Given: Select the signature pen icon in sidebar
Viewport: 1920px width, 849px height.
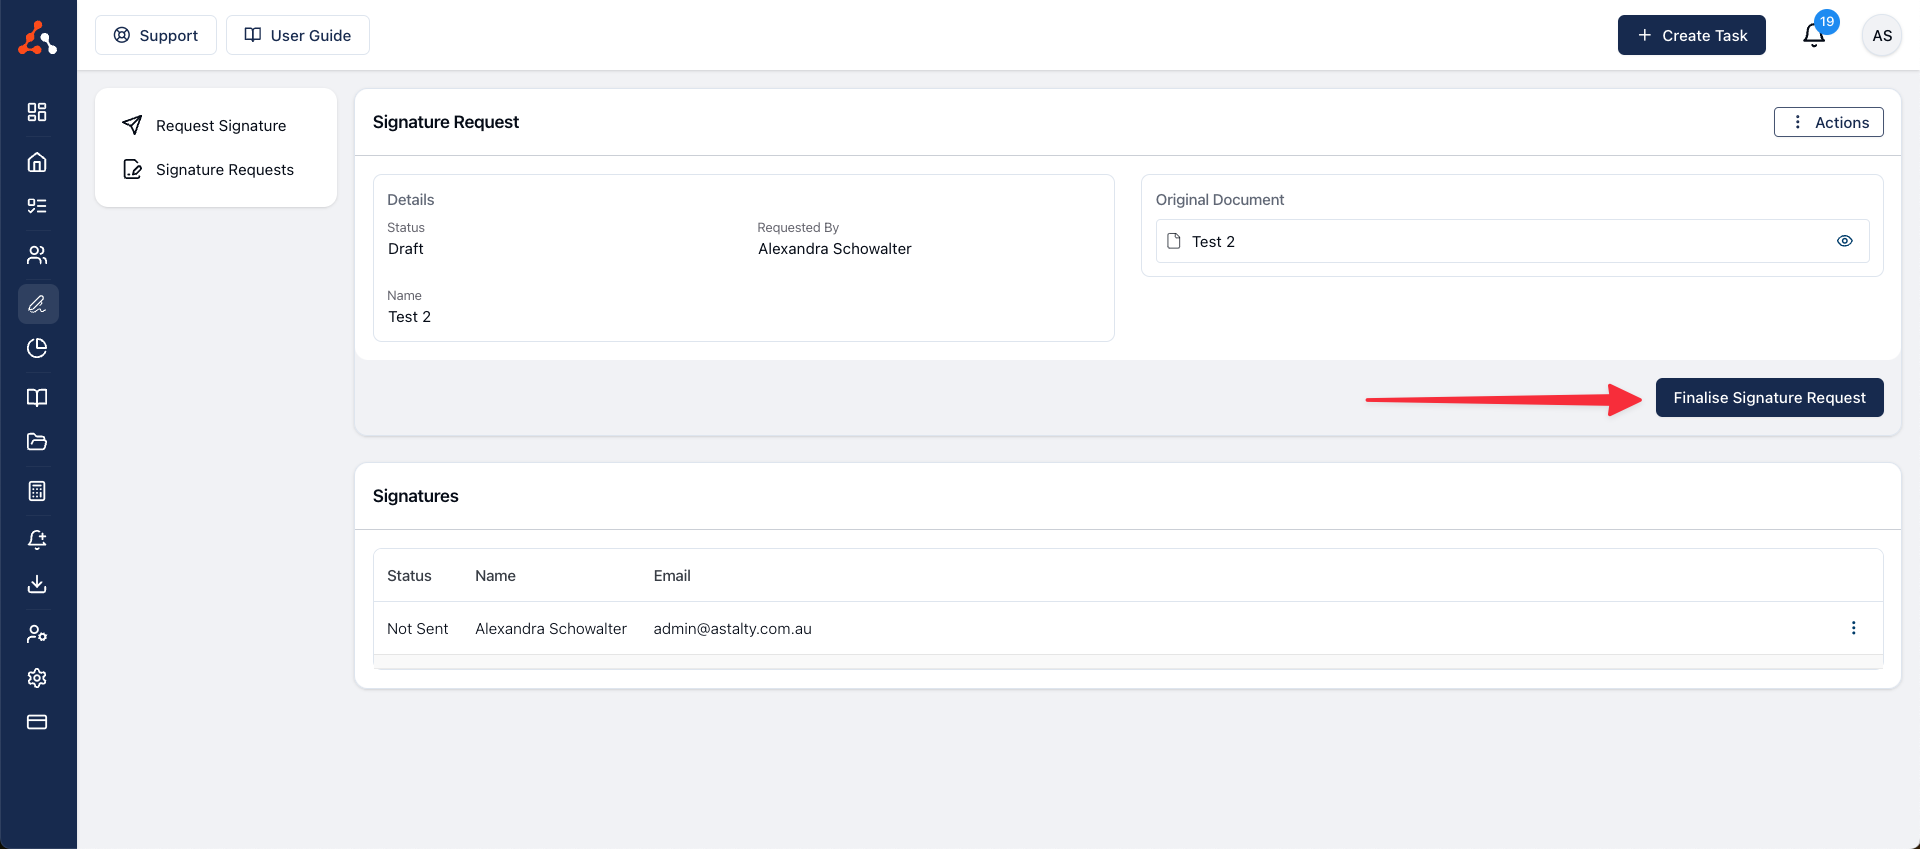Looking at the screenshot, I should point(37,304).
